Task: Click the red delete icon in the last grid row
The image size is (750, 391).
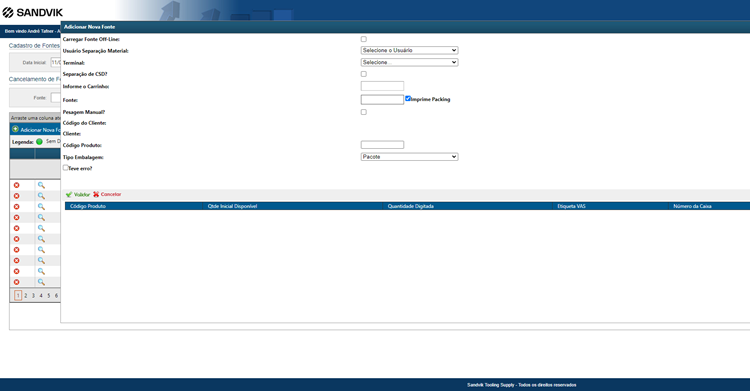Action: (x=16, y=282)
